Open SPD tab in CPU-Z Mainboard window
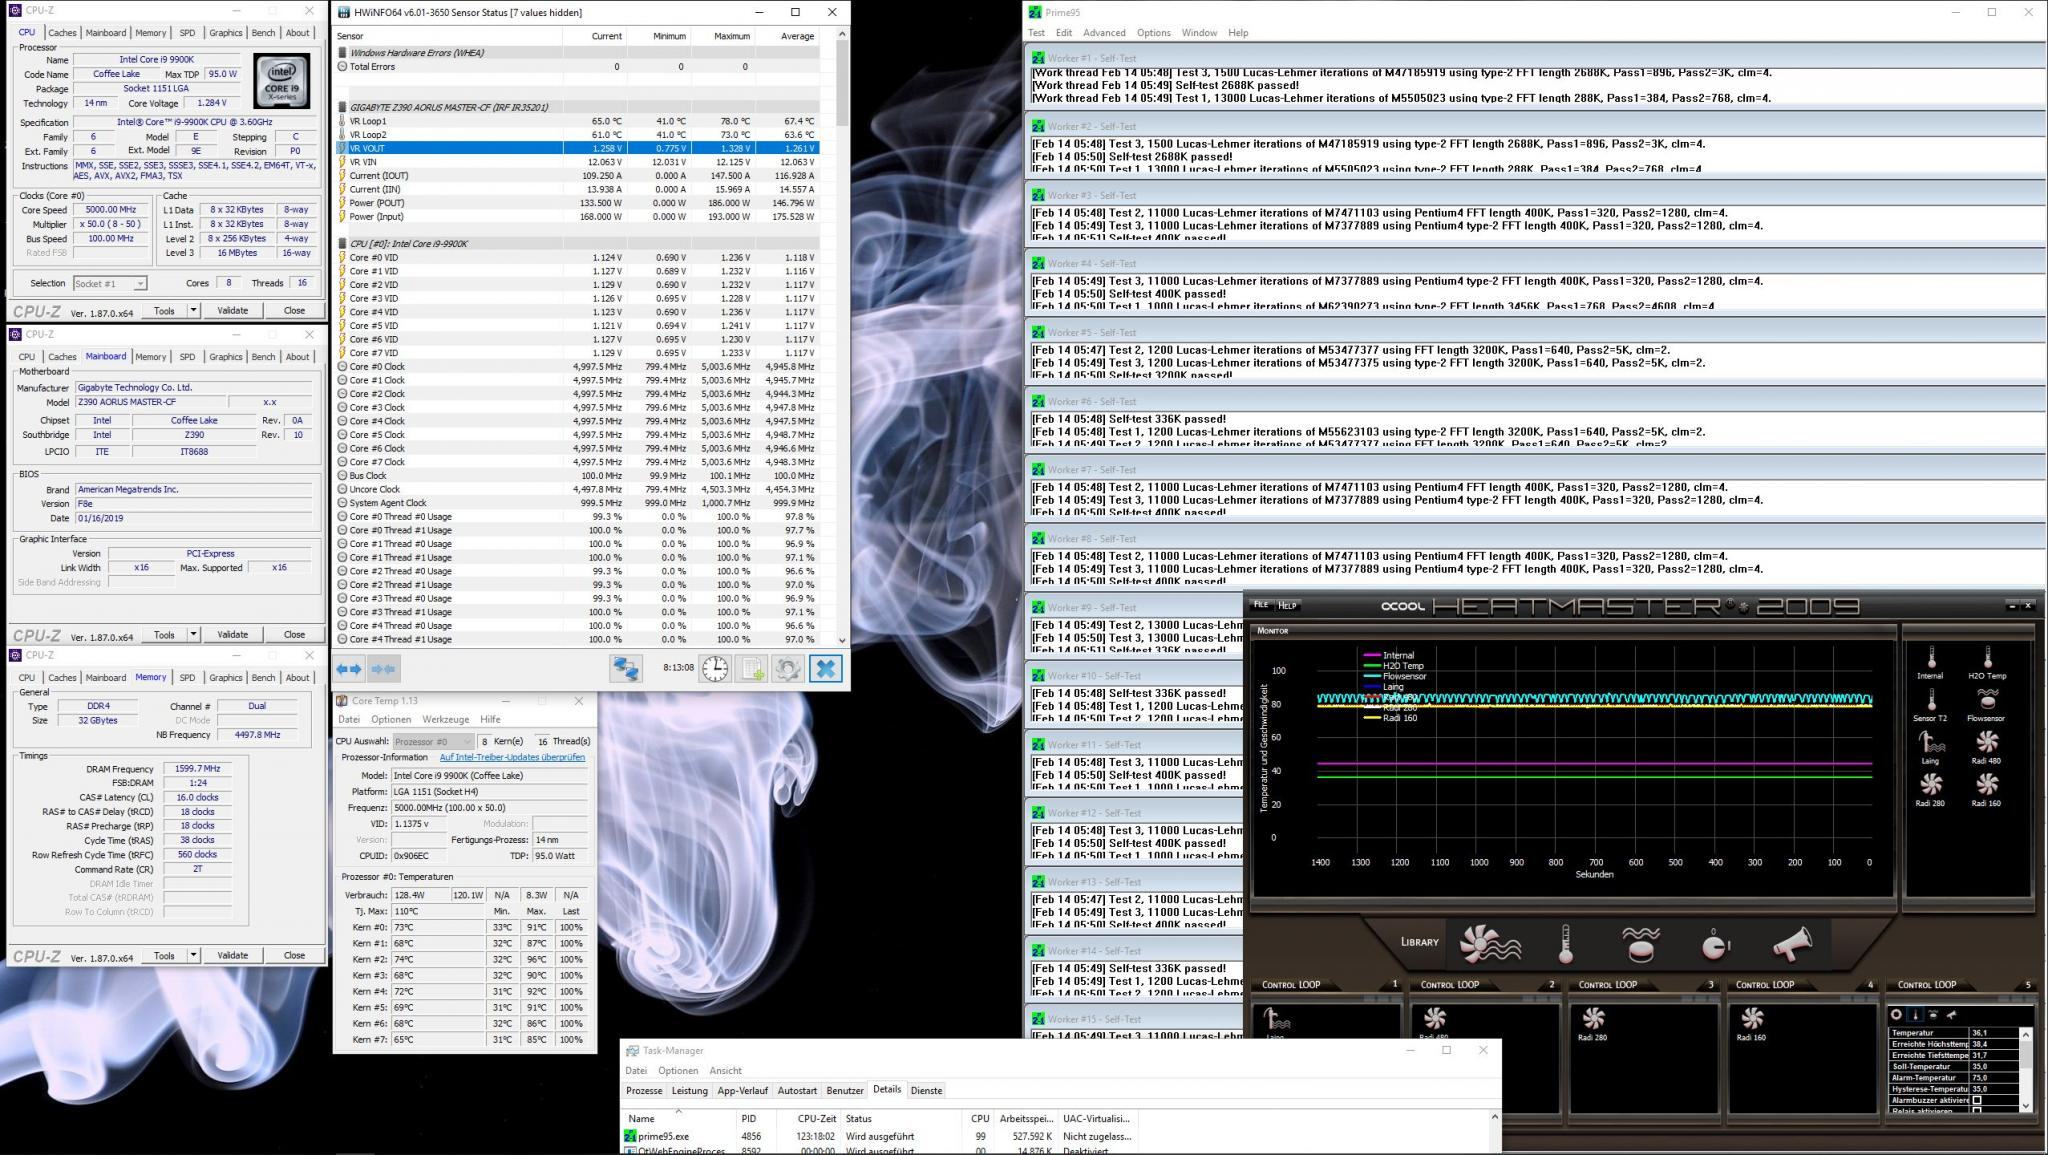 (187, 357)
